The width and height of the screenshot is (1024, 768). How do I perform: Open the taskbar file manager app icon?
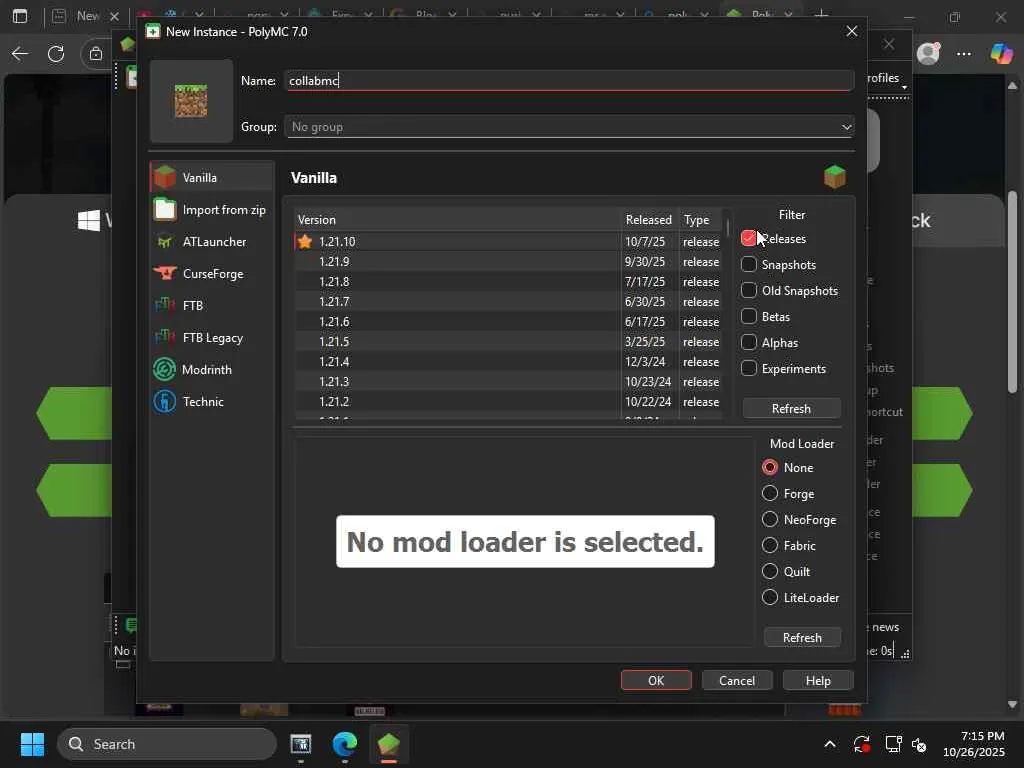301,744
